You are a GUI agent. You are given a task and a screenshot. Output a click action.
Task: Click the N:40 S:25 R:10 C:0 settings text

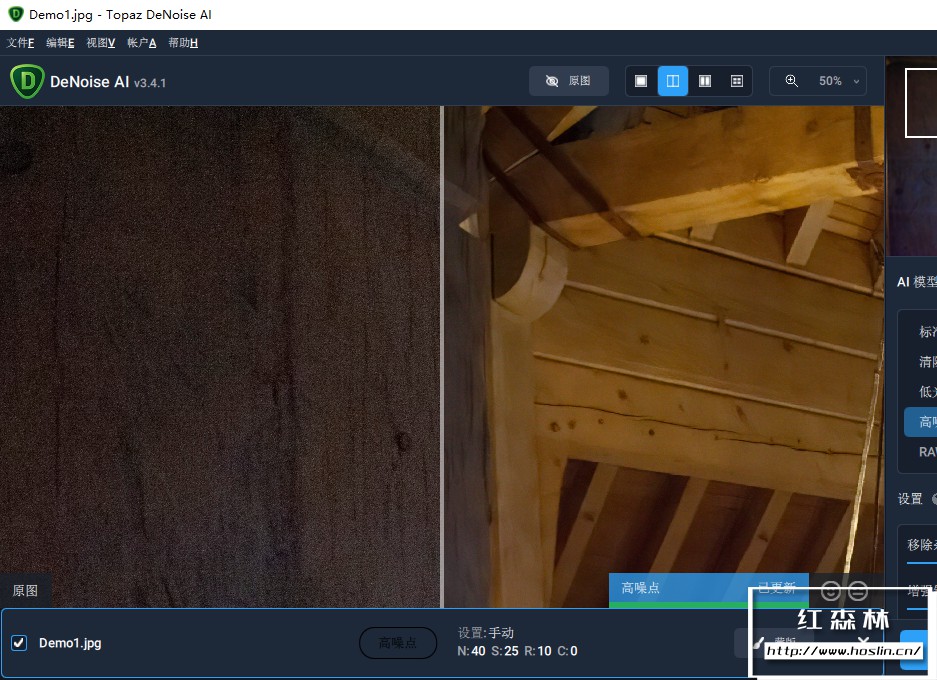[x=518, y=651]
